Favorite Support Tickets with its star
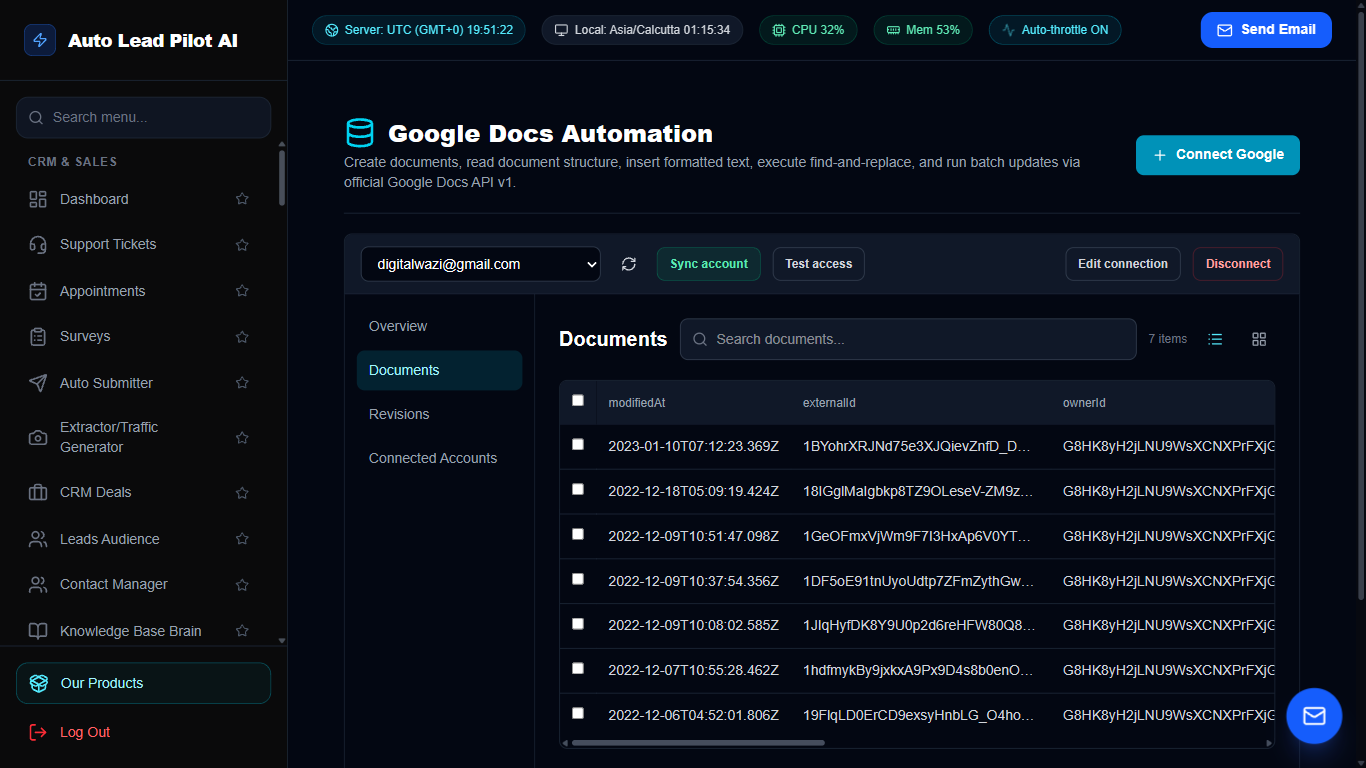Viewport: 1366px width, 768px height. [242, 244]
